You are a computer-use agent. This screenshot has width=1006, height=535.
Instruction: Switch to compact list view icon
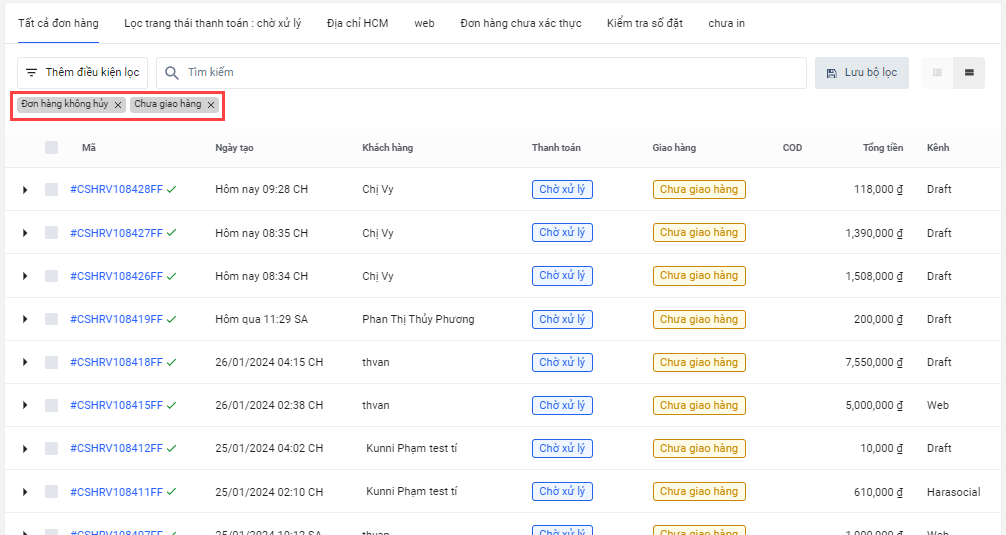coord(937,73)
